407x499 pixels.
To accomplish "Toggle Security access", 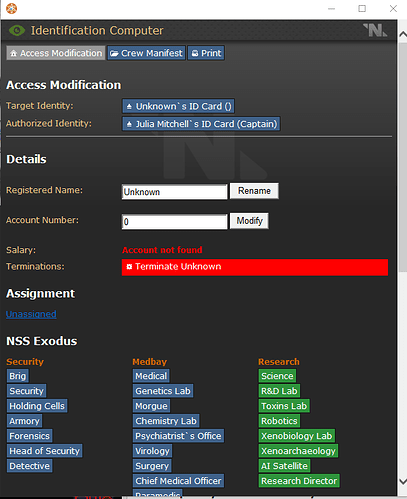I will (26, 391).
